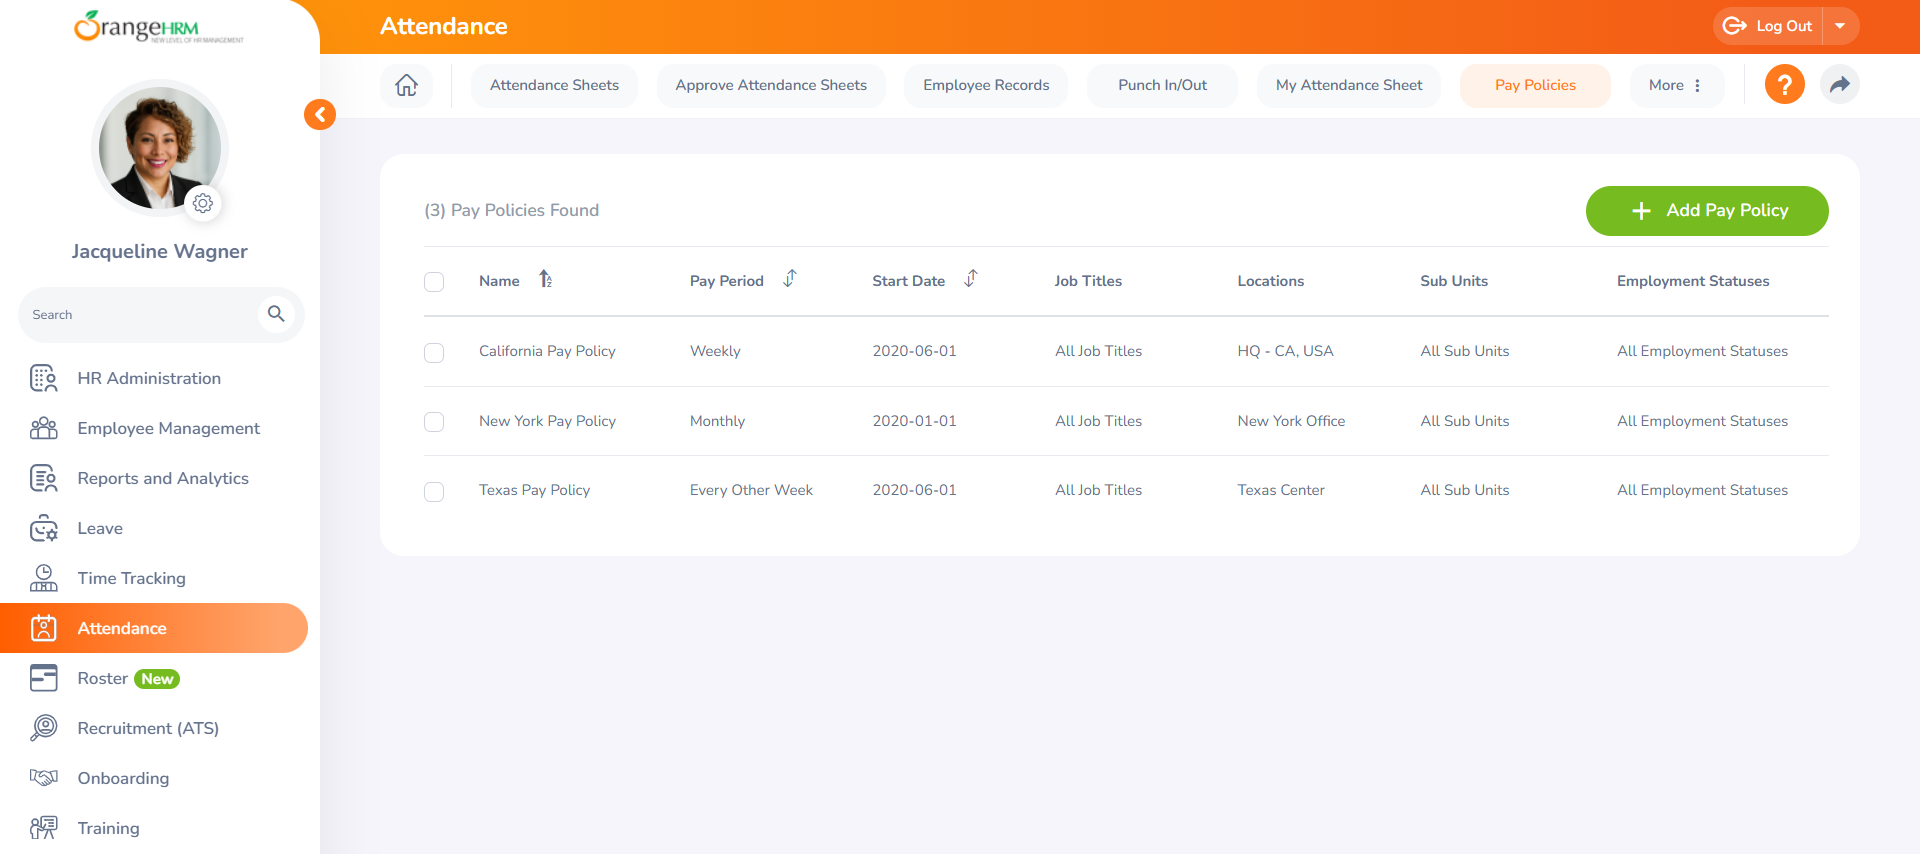Switch to Attendance Sheets tab
The image size is (1920, 854).
pyautogui.click(x=554, y=85)
